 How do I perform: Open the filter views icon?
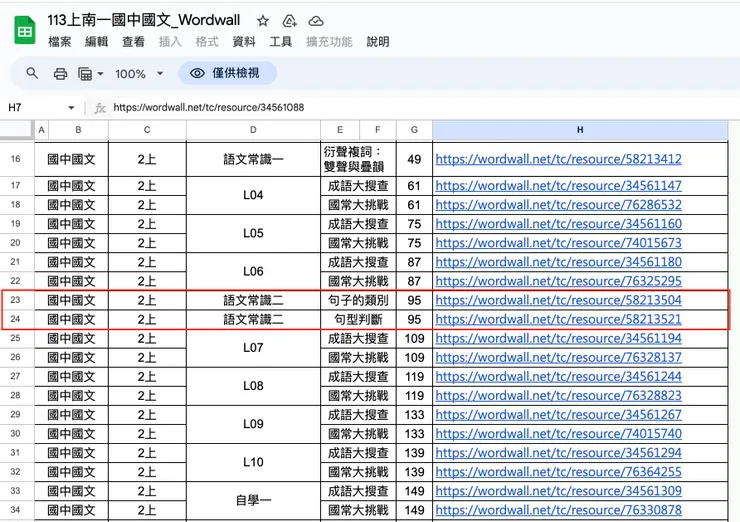pyautogui.click(x=85, y=74)
